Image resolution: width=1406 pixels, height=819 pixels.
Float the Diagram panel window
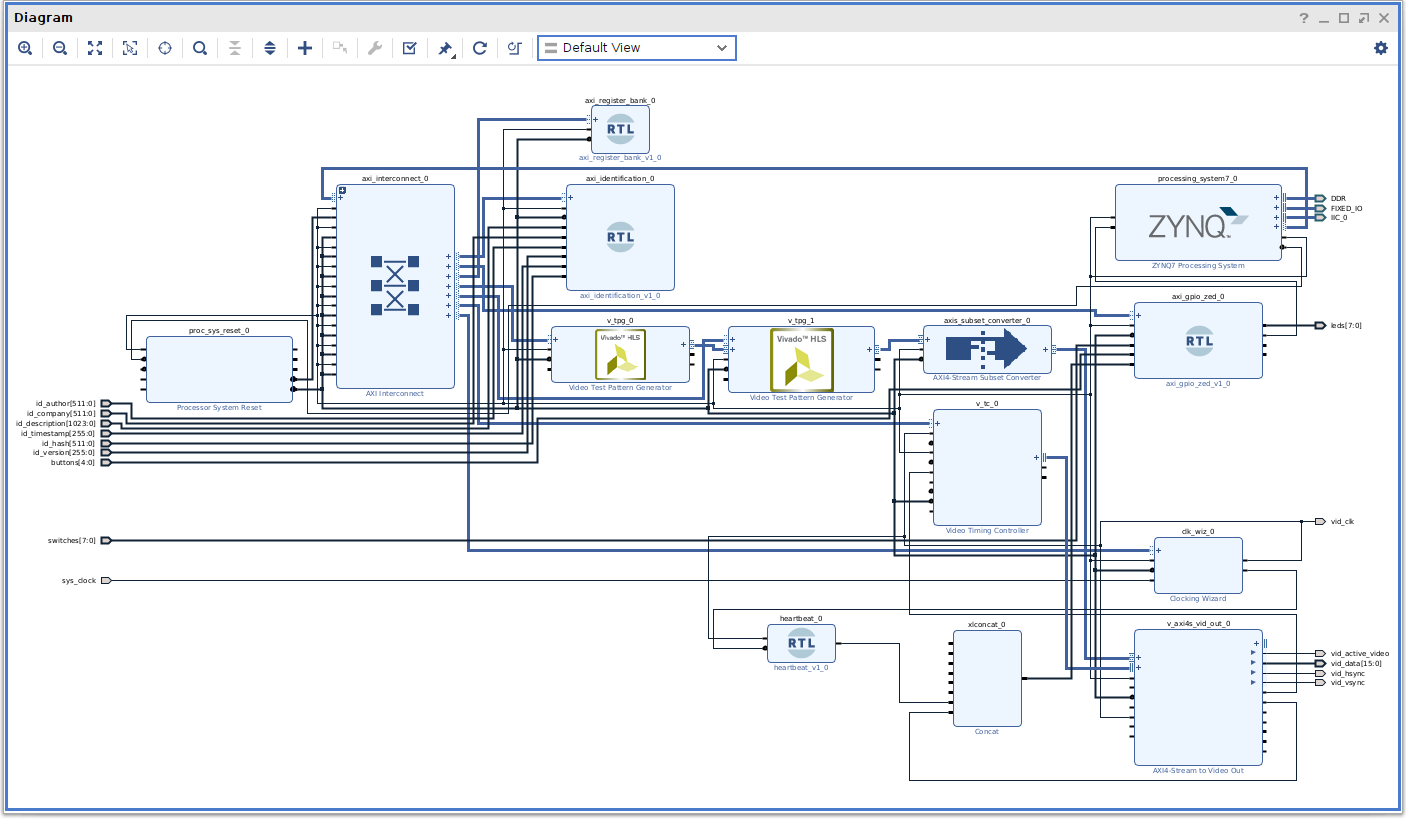click(x=1363, y=18)
